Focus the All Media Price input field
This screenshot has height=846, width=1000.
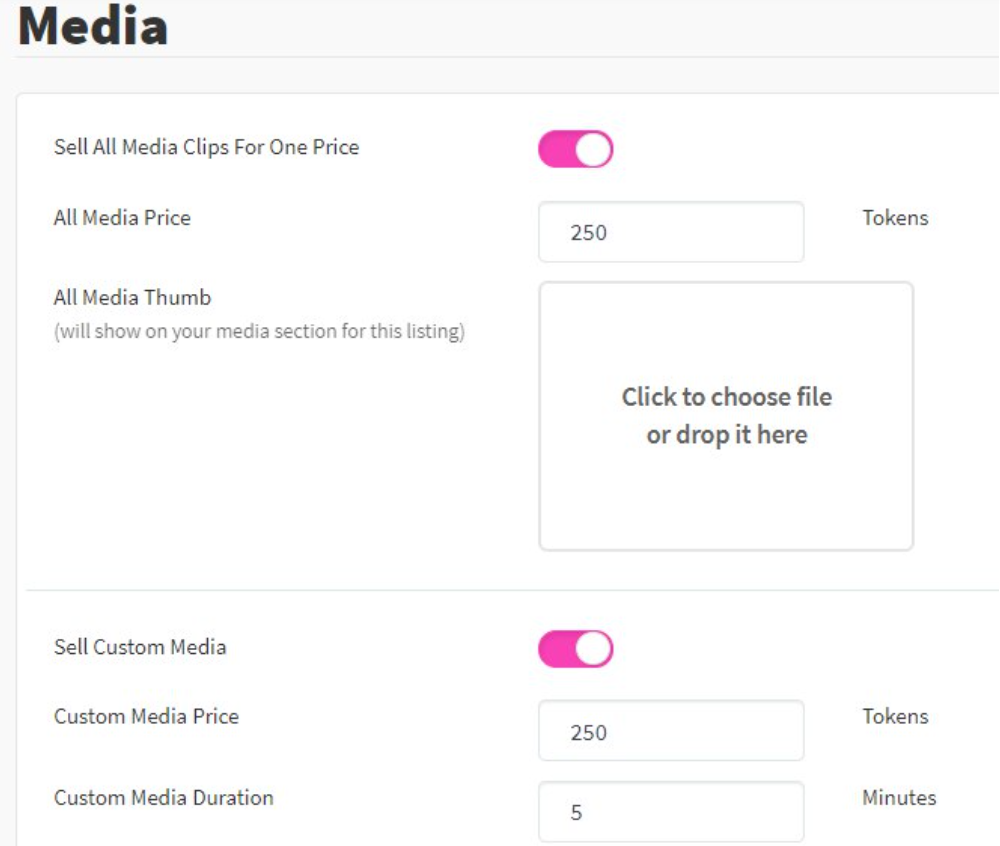(670, 232)
